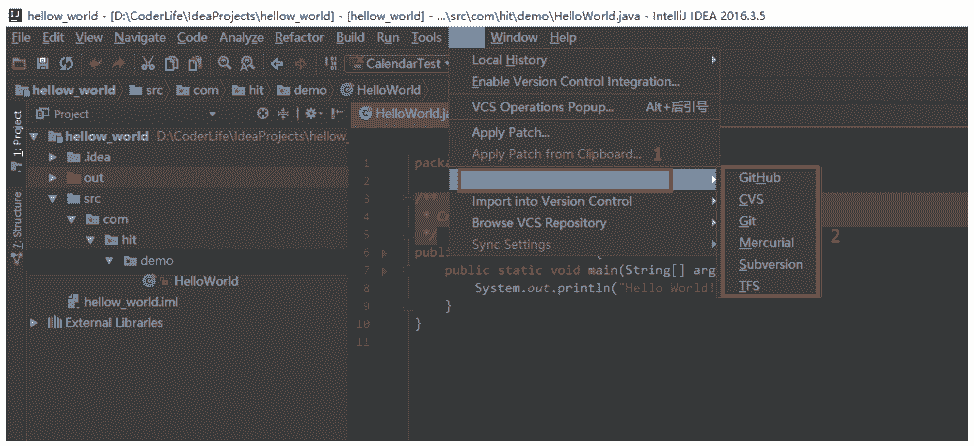This screenshot has height=446, width=974.
Task: Click the Cut scissors icon
Action: 147,63
